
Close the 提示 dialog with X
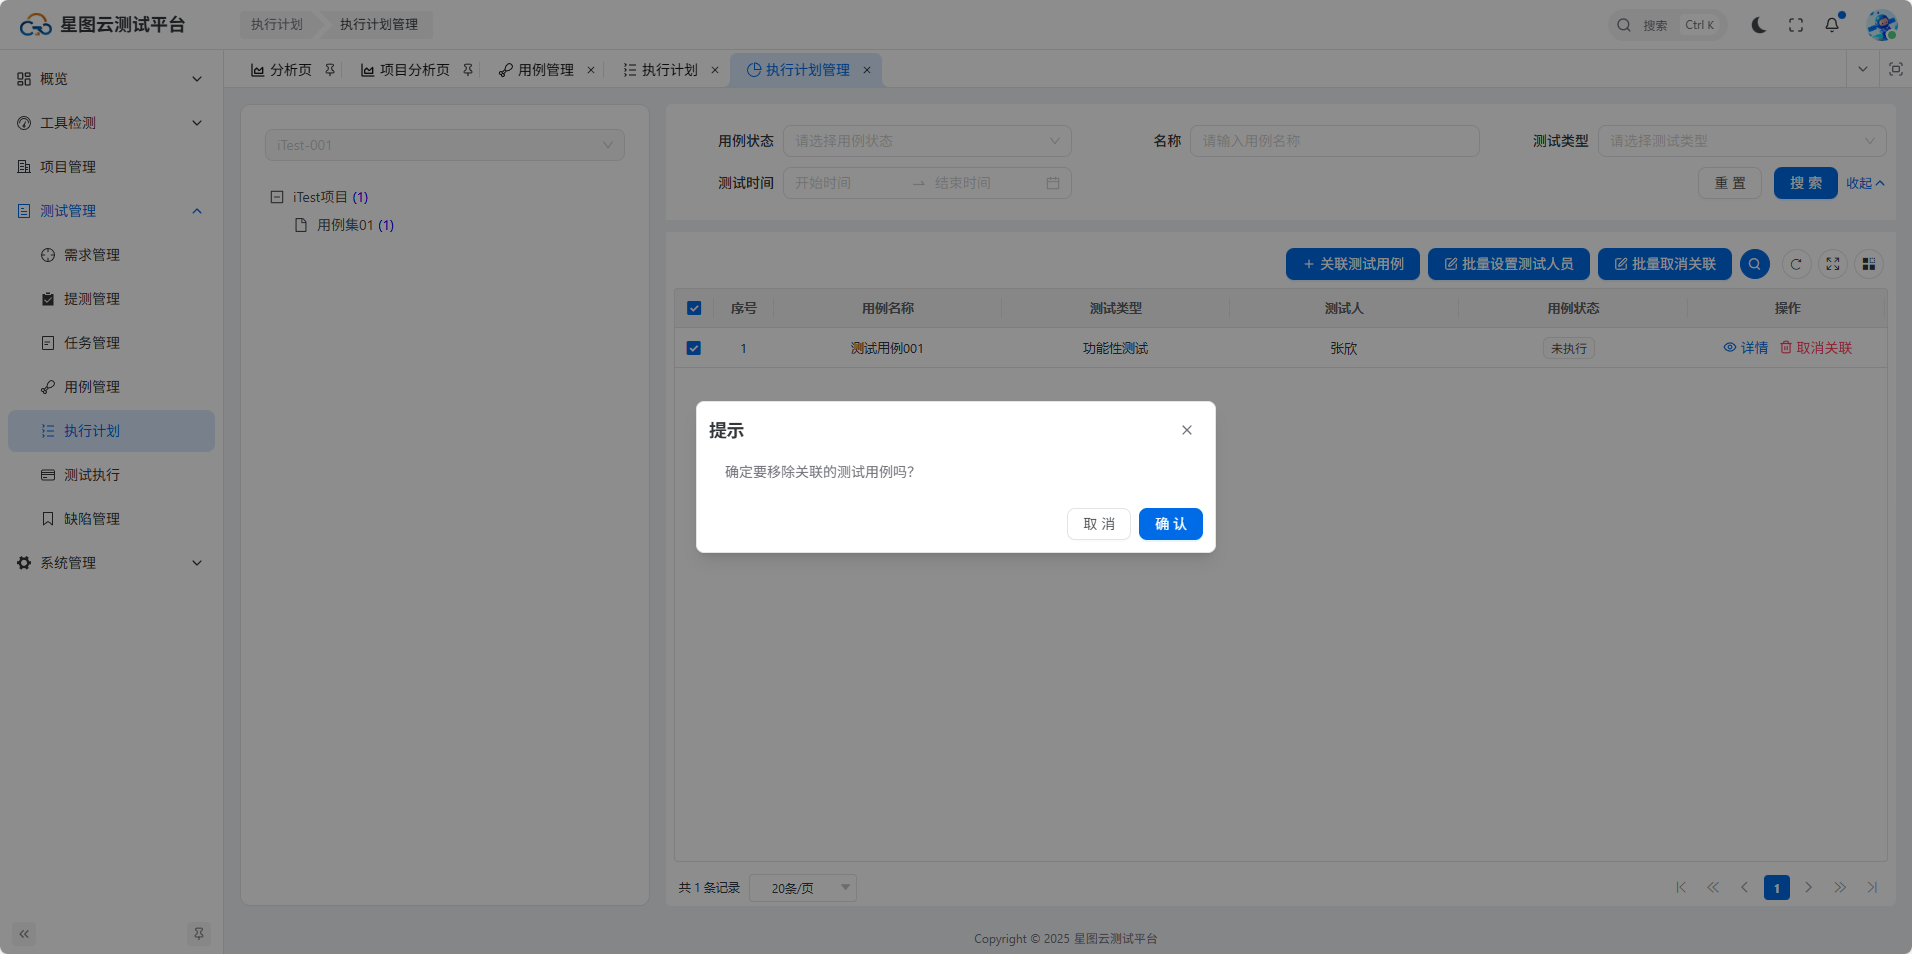point(1186,430)
